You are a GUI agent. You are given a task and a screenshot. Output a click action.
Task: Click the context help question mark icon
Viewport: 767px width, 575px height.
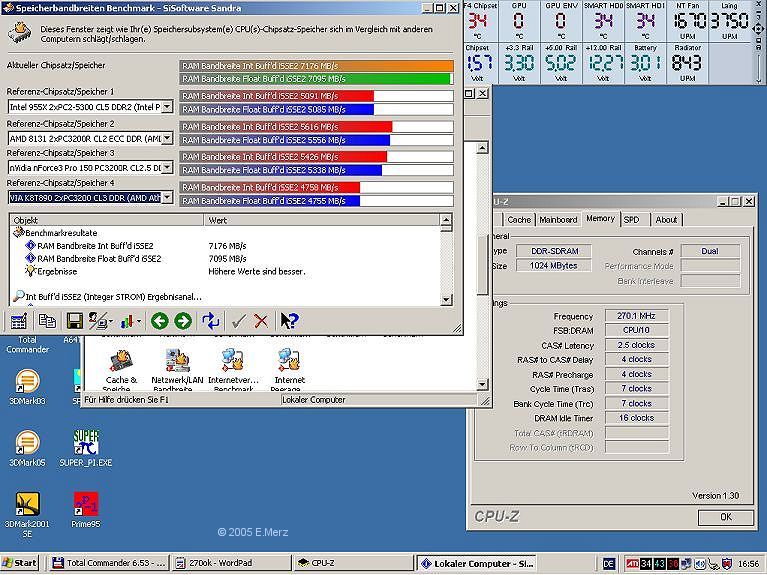click(289, 321)
